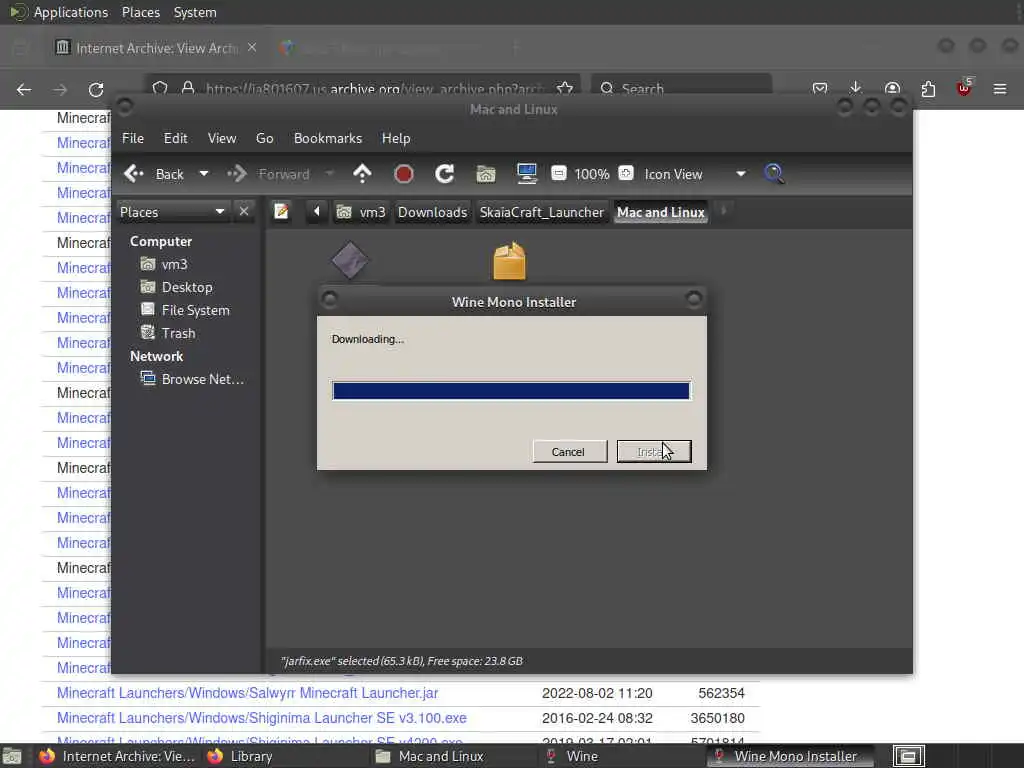This screenshot has width=1024, height=768.
Task: Reset zoom by clicking 100%
Action: (592, 174)
